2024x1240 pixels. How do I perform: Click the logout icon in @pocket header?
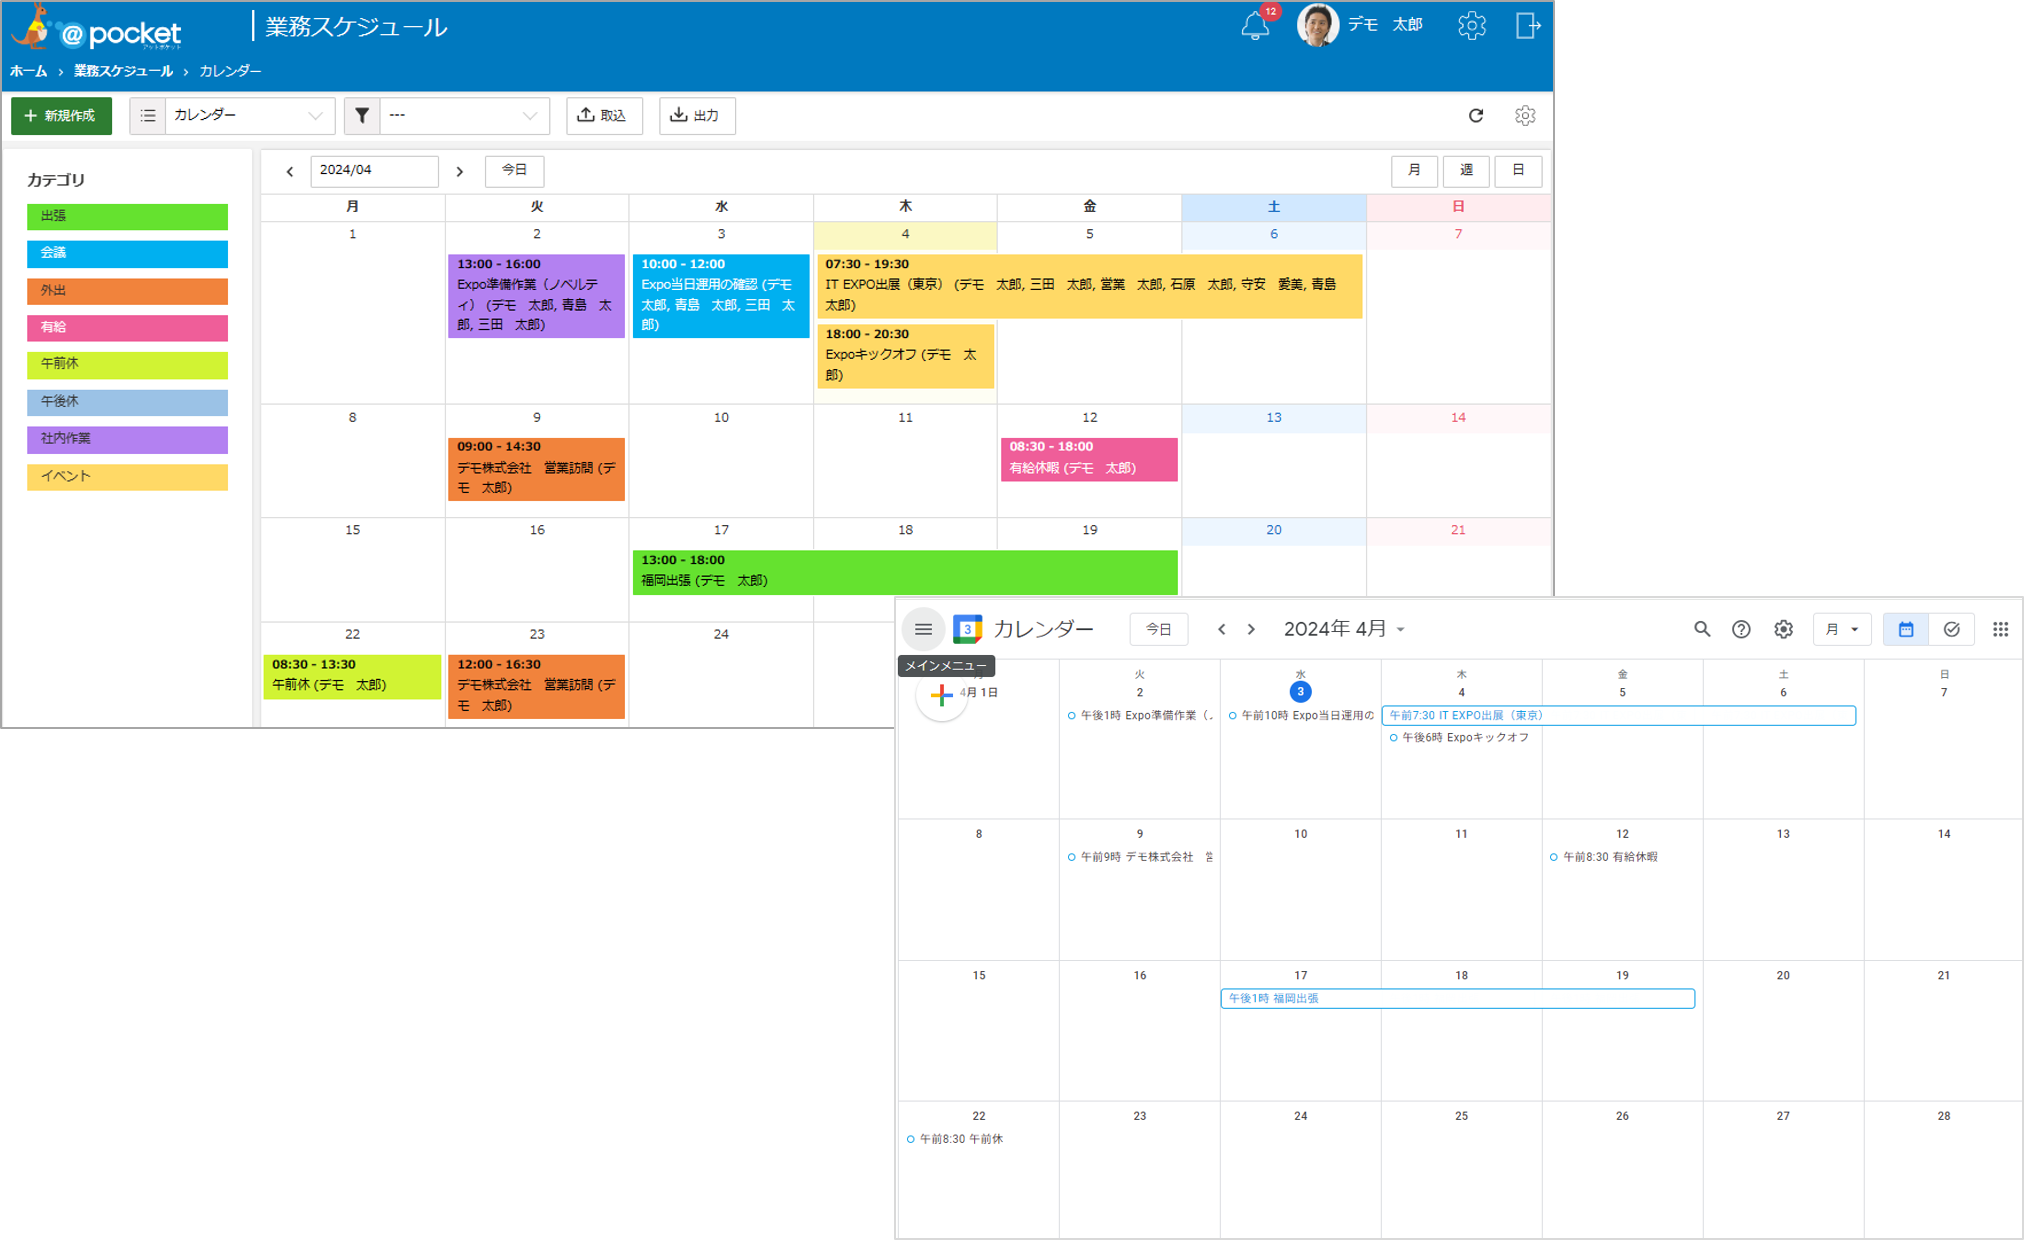click(1527, 25)
